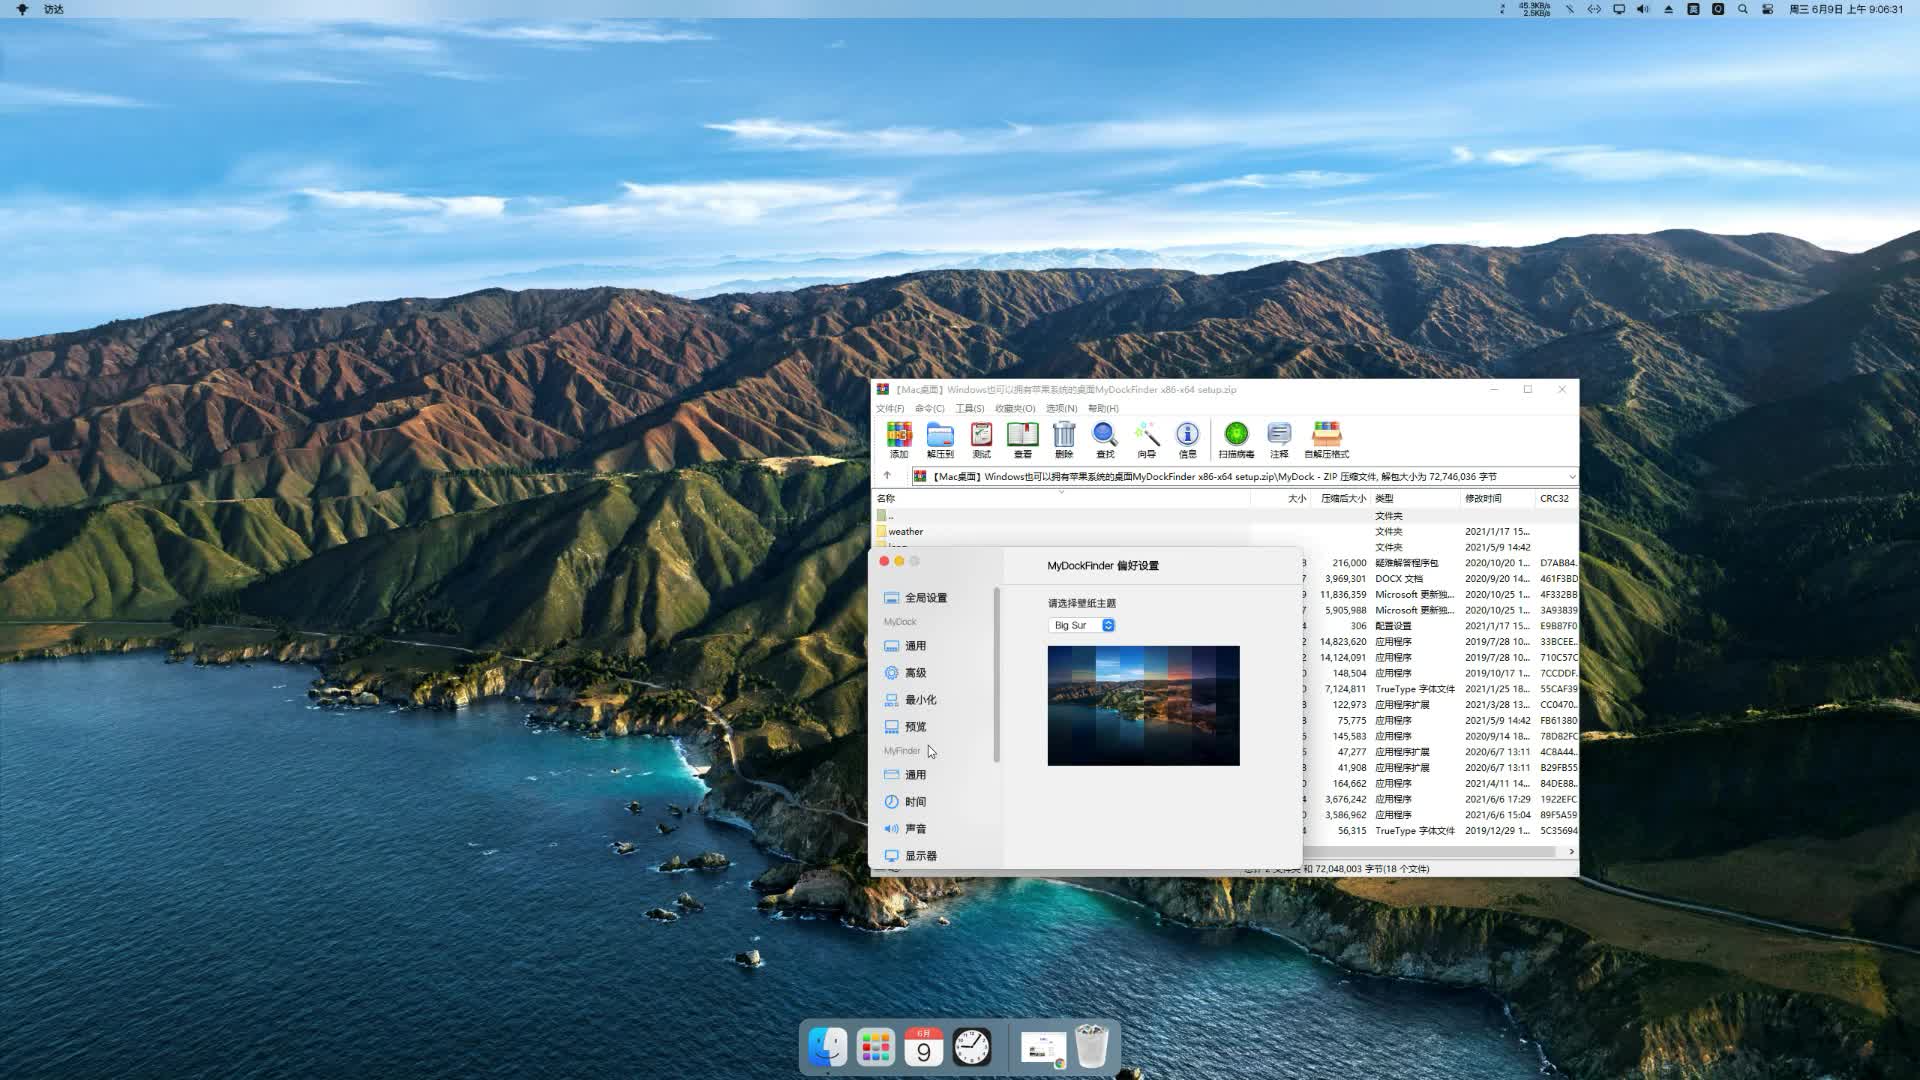The width and height of the screenshot is (1920, 1080).
Task: Click the WinRAR 添加 (Add) toolbar icon
Action: click(899, 439)
